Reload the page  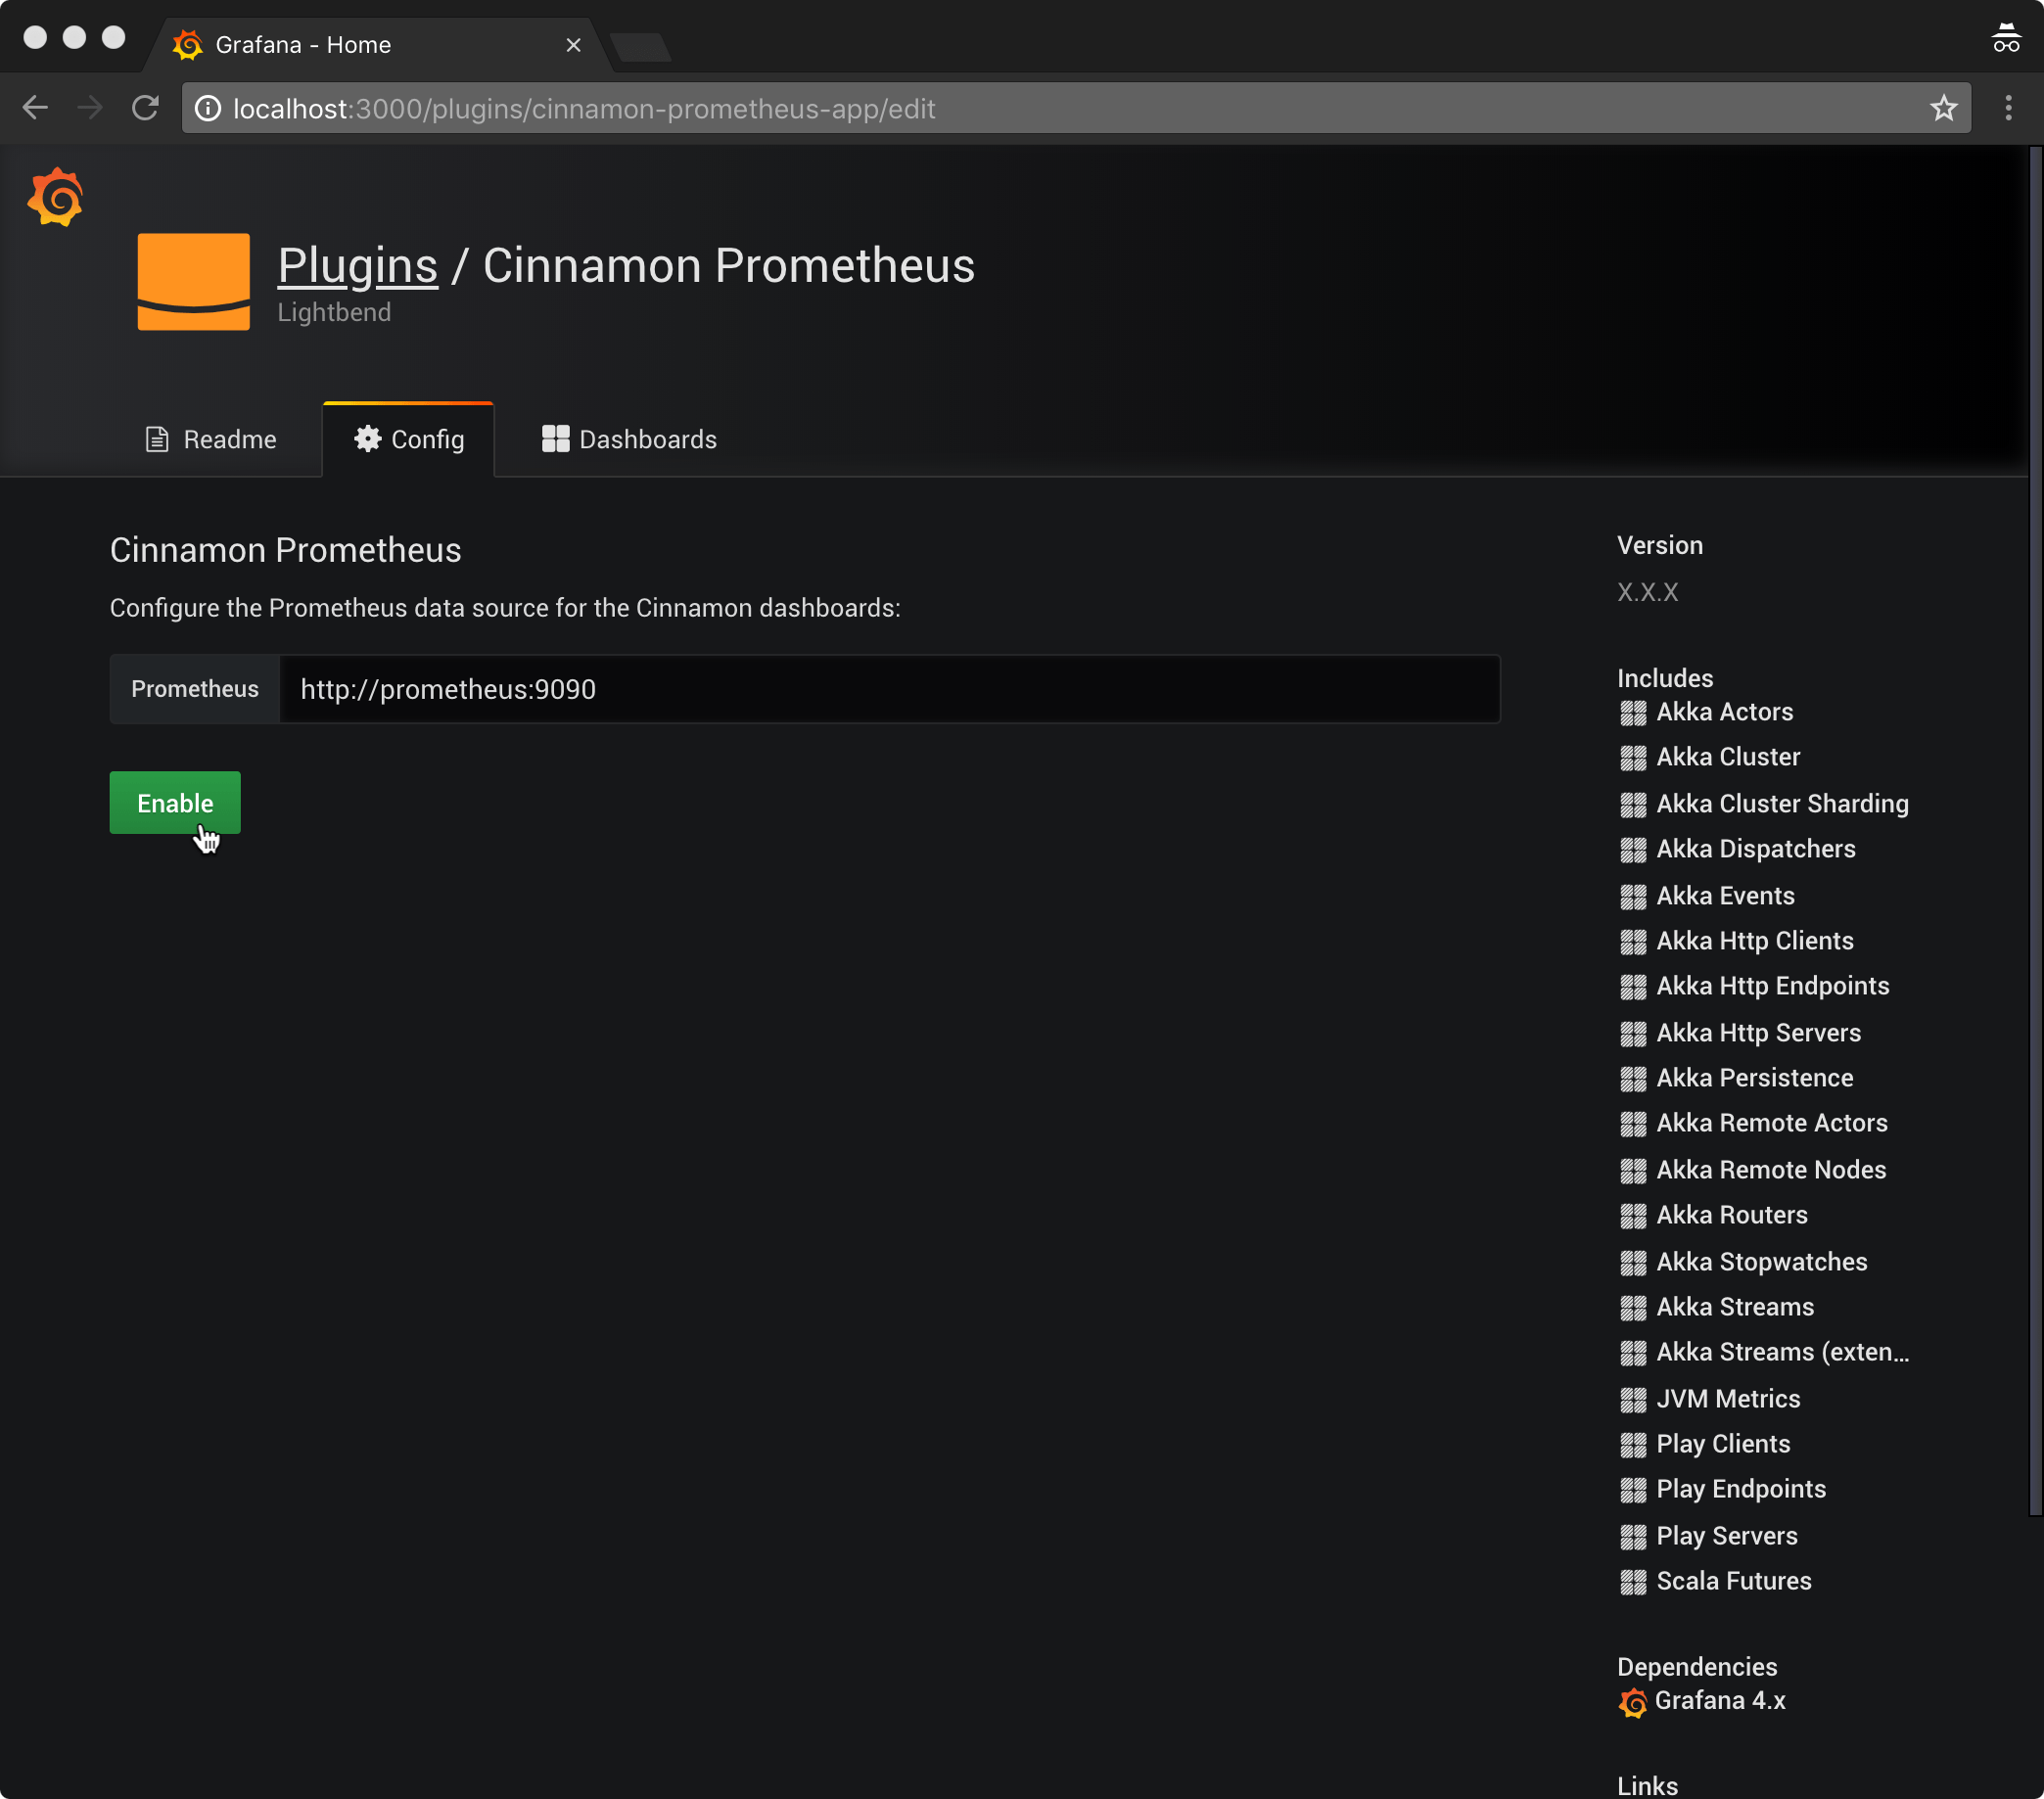tap(145, 108)
